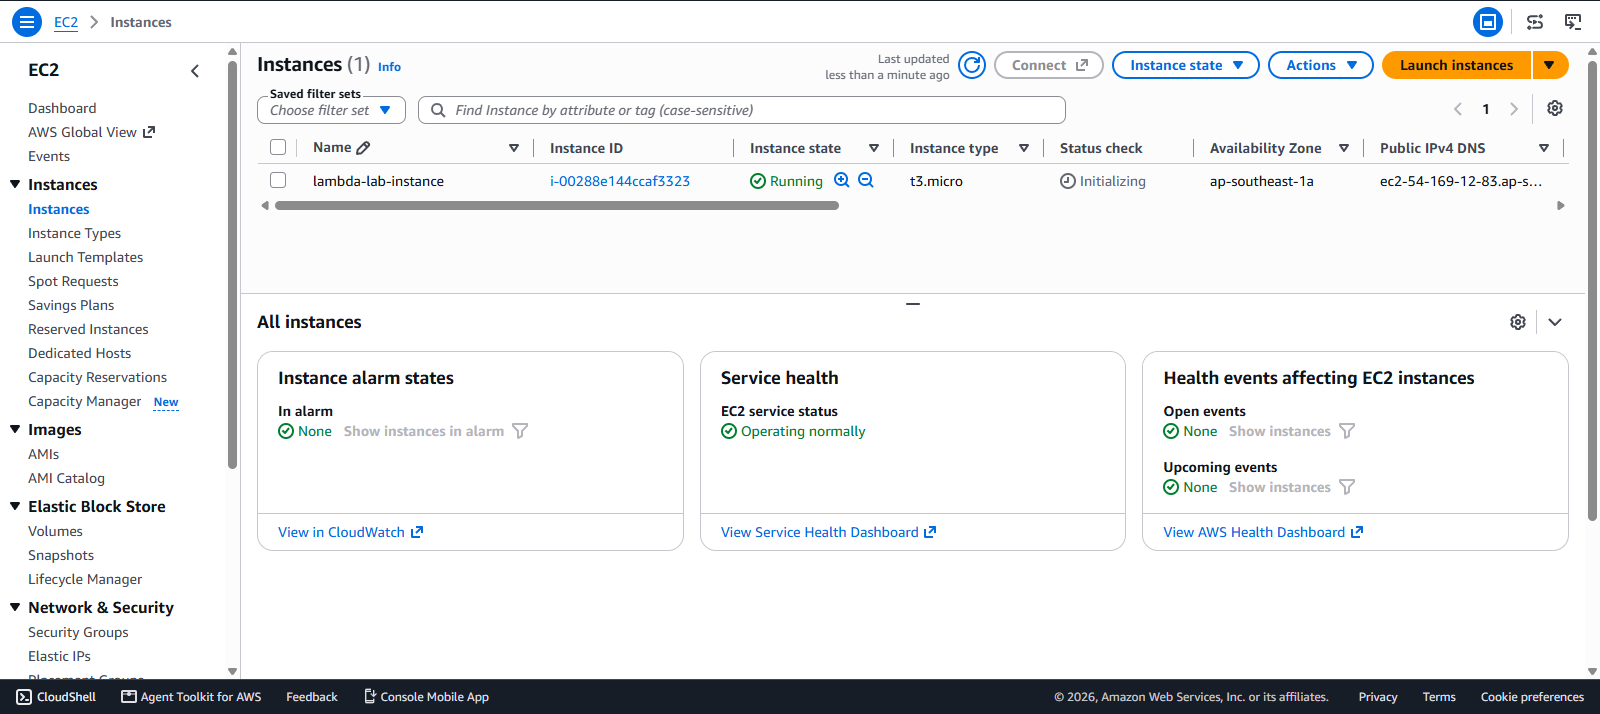Open the top bar screen feedback icon

[1573, 22]
